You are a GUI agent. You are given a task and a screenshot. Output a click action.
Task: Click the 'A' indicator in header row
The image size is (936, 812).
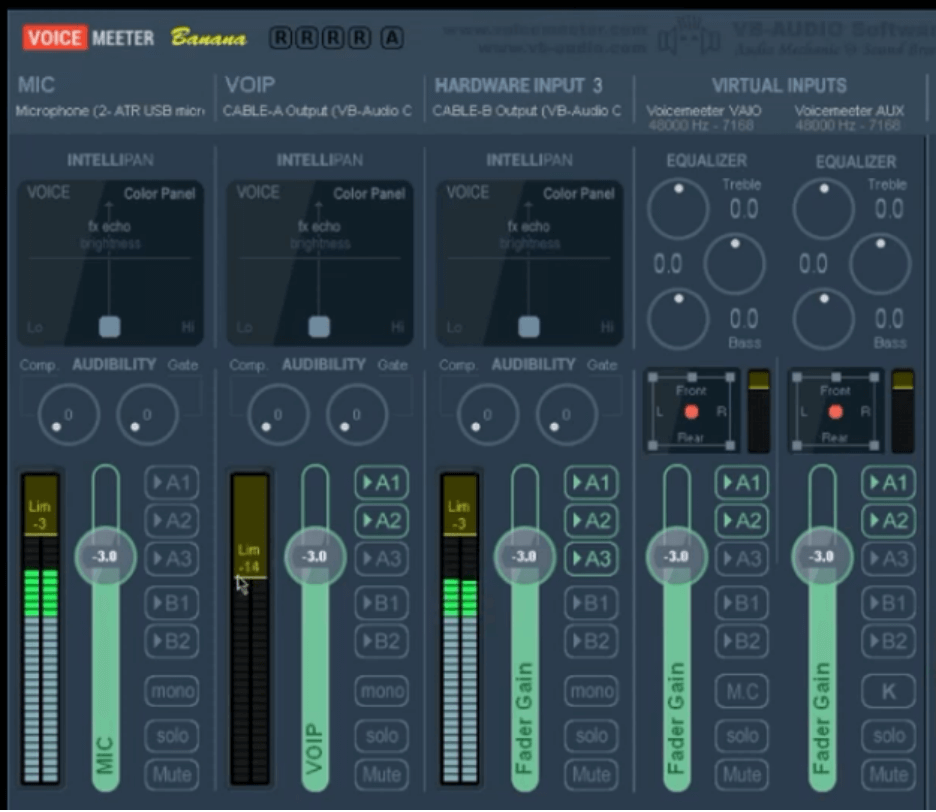point(392,38)
